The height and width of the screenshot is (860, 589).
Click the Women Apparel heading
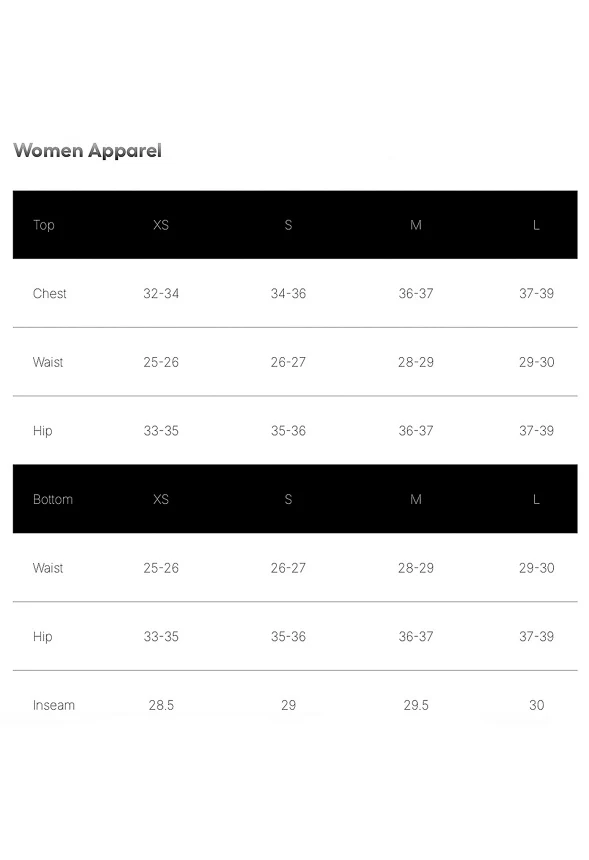(87, 151)
